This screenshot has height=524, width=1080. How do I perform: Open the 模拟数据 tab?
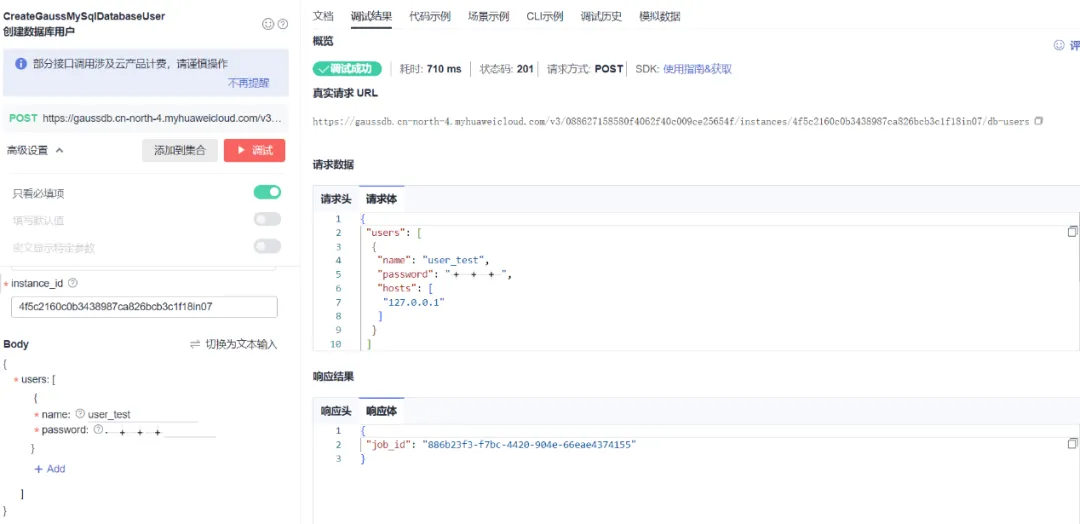click(x=659, y=16)
